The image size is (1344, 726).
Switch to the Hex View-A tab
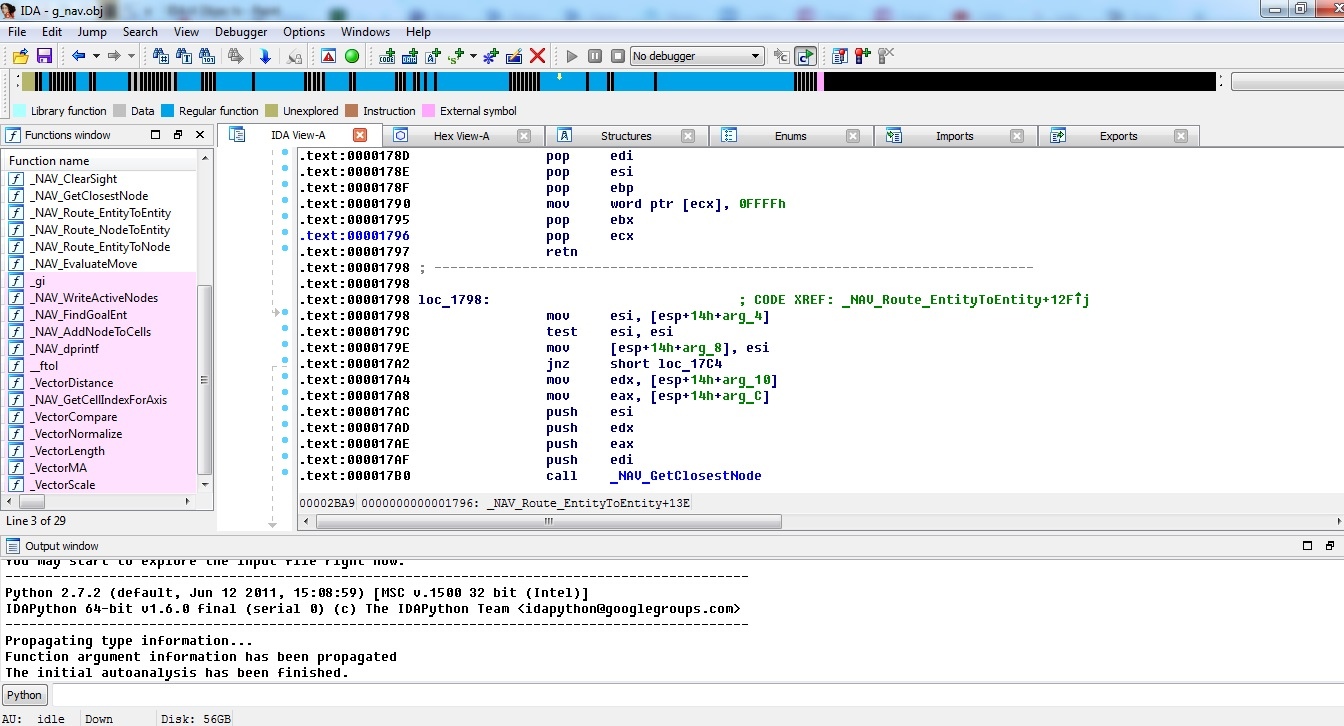click(x=461, y=136)
